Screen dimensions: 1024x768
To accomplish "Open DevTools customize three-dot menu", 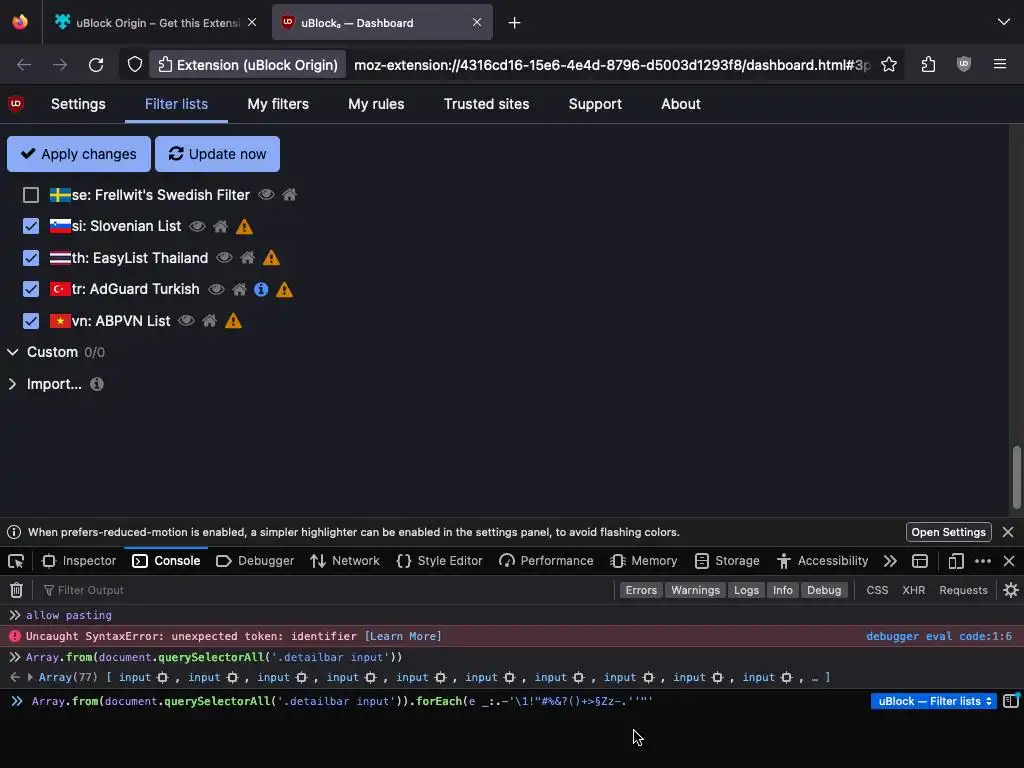I will coord(983,561).
